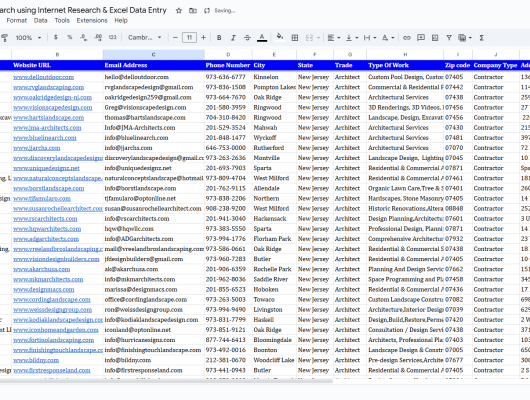This screenshot has width=530, height=400.
Task: Insert chart icon
Action: [x=435, y=38]
